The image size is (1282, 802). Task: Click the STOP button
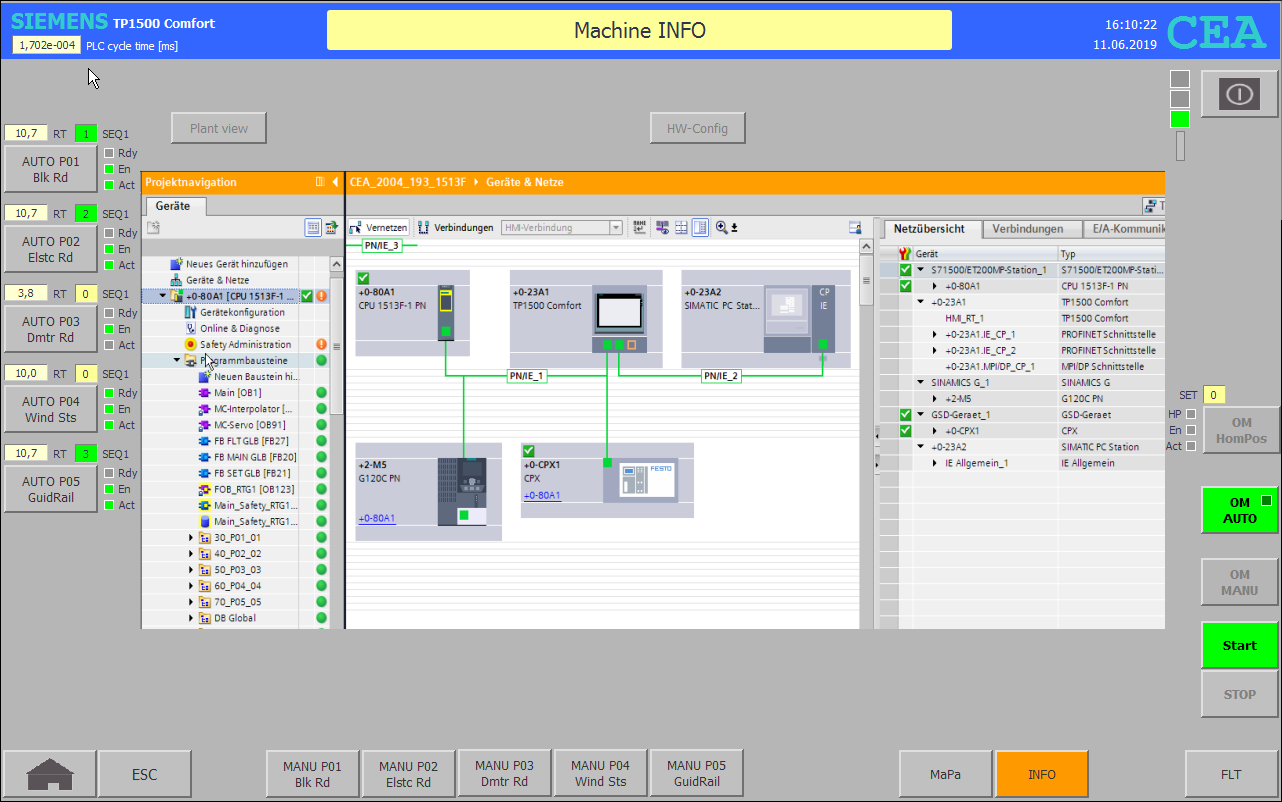(x=1239, y=694)
